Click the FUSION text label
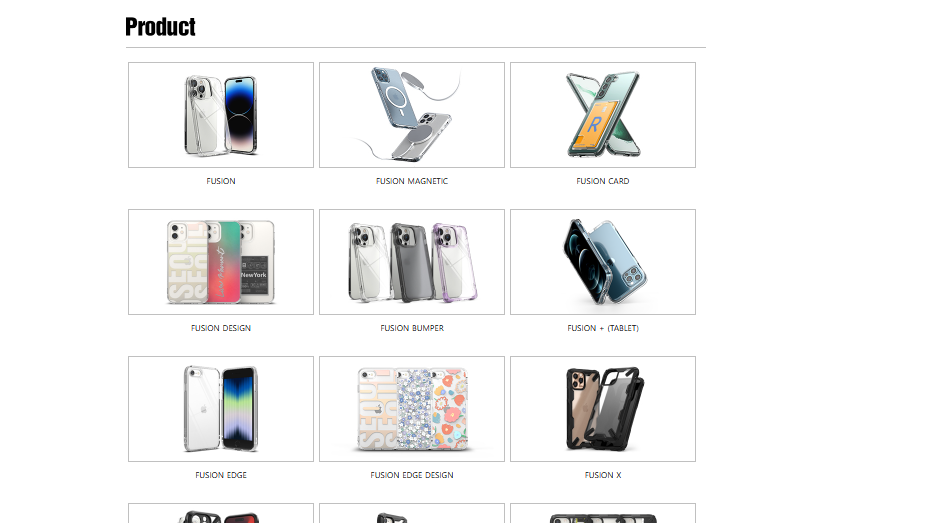 coord(221,181)
